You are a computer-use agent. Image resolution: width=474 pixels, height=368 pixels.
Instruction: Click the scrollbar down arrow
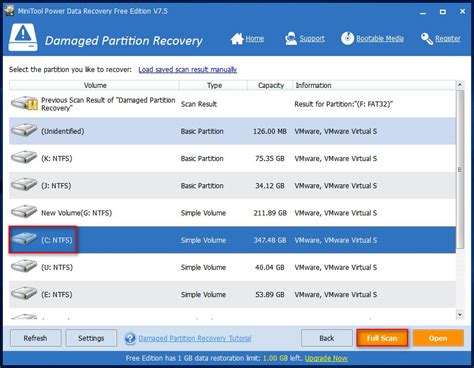pos(460,315)
